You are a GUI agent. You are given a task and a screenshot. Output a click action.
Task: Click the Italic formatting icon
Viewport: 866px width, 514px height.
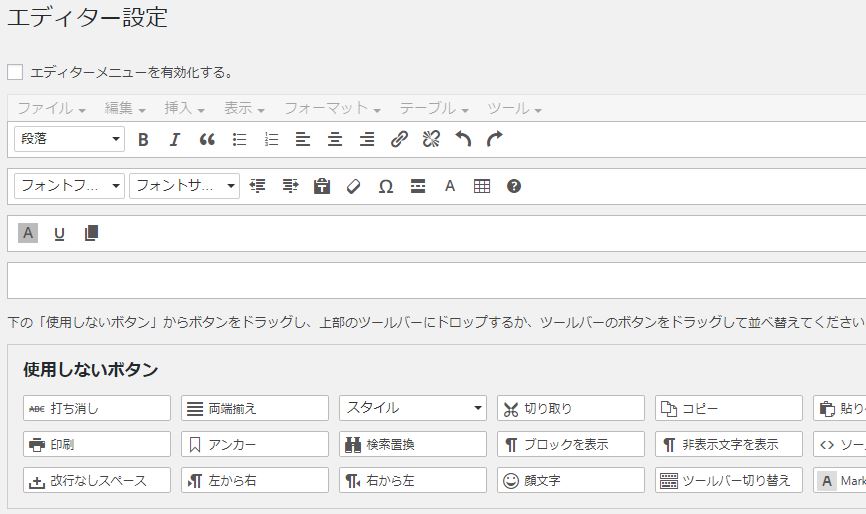pos(175,140)
